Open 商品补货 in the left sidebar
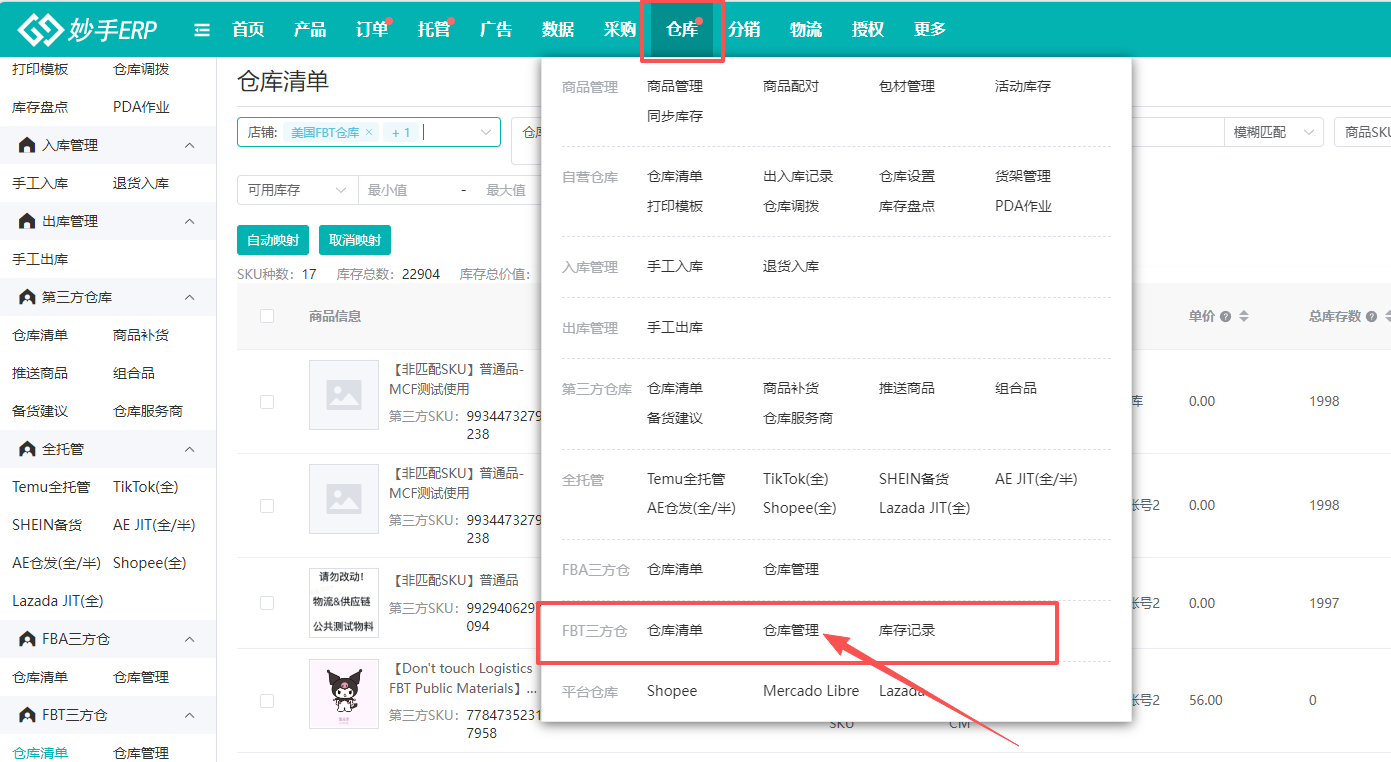Viewport: 1391px width, 762px height. [141, 336]
